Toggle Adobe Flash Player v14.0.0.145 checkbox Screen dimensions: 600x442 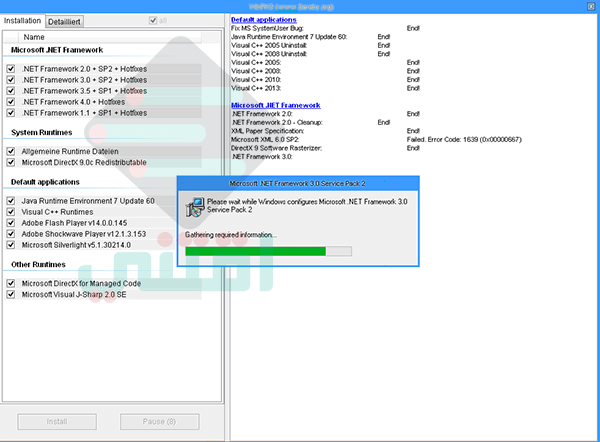pos(11,223)
